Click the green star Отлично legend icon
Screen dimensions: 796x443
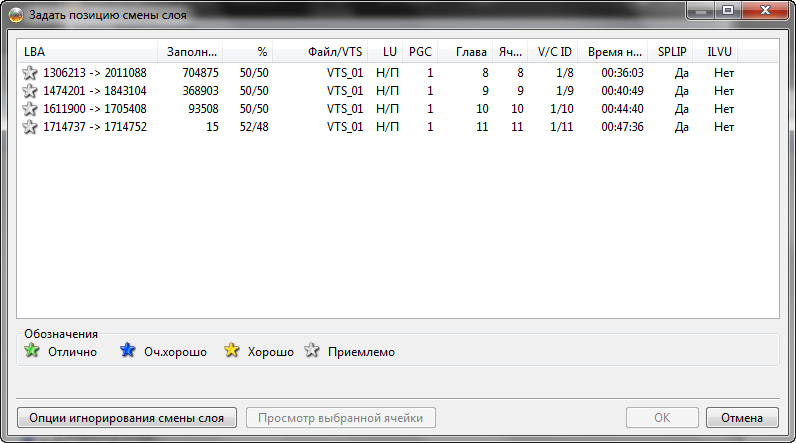pos(31,351)
